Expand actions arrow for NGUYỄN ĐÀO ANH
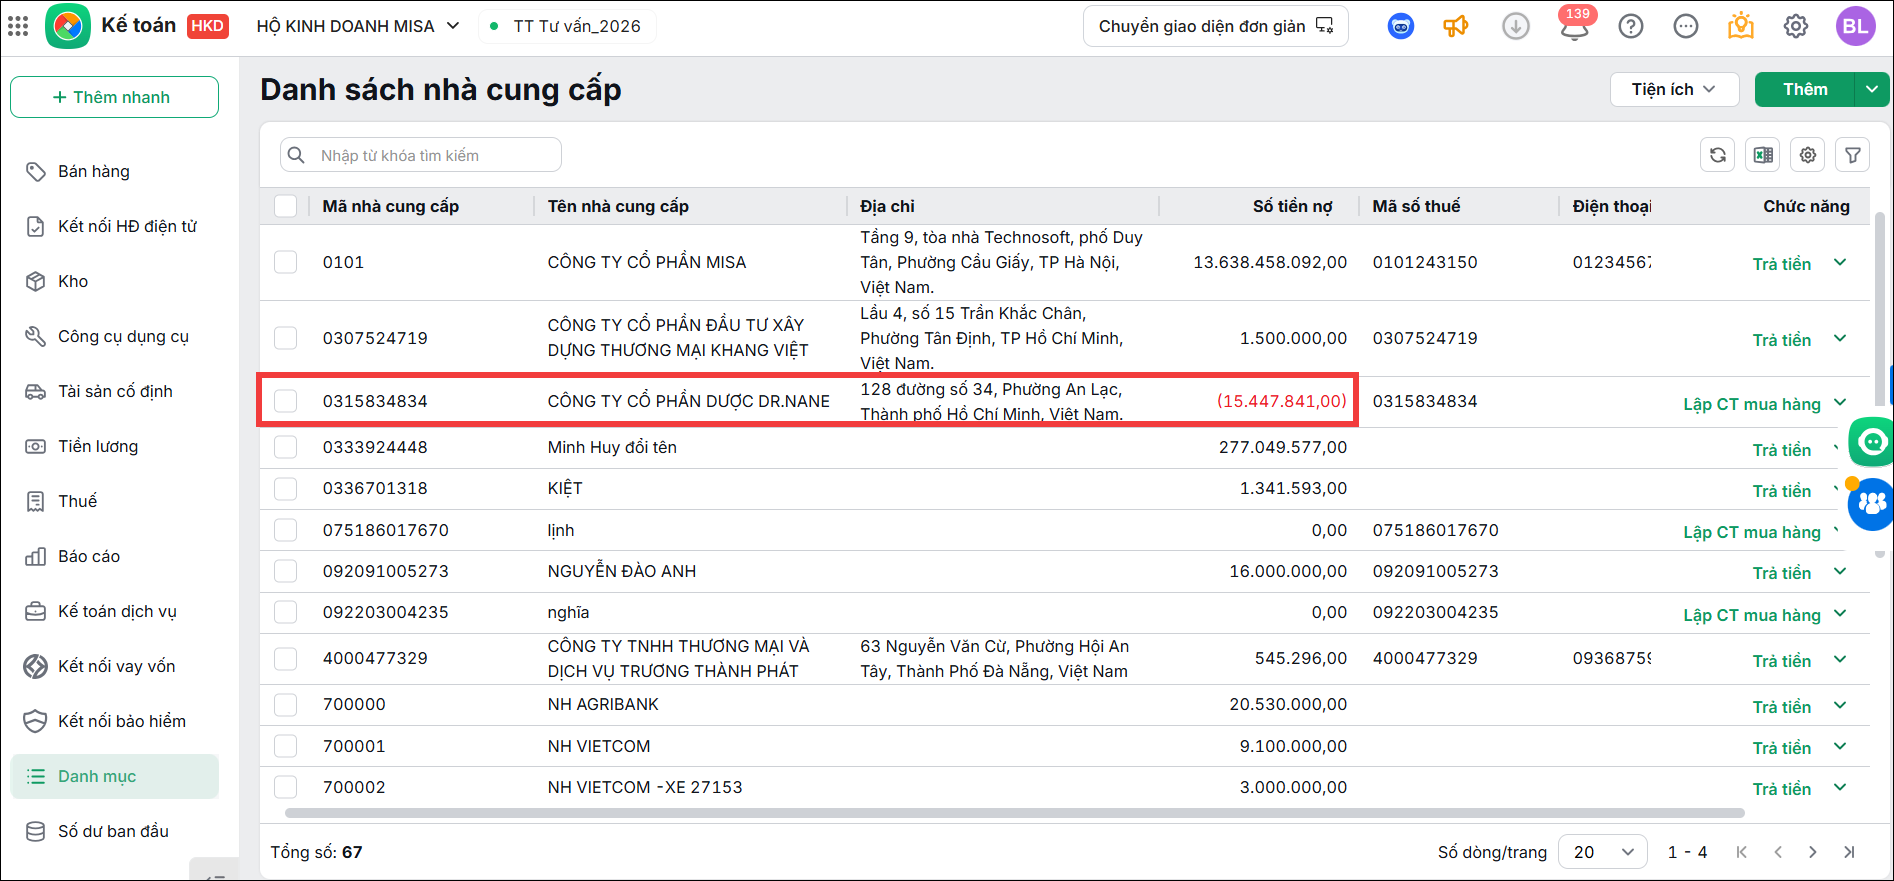 coord(1840,571)
